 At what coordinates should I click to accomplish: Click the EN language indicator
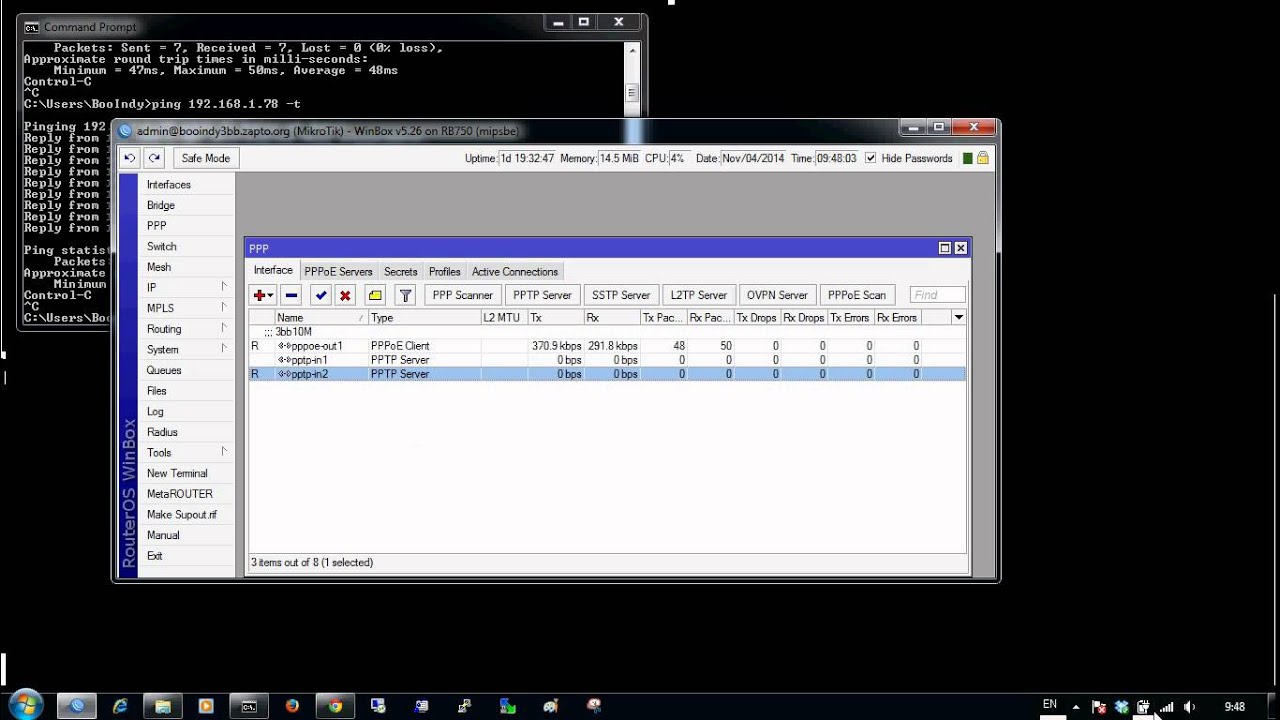1049,705
